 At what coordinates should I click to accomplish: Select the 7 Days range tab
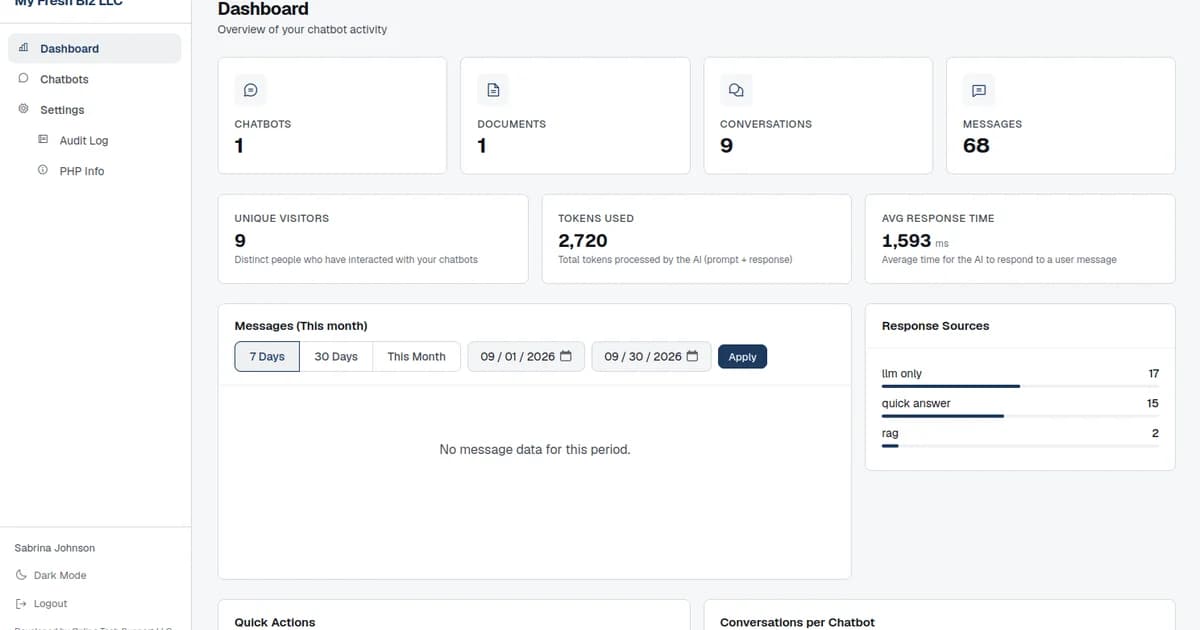267,356
